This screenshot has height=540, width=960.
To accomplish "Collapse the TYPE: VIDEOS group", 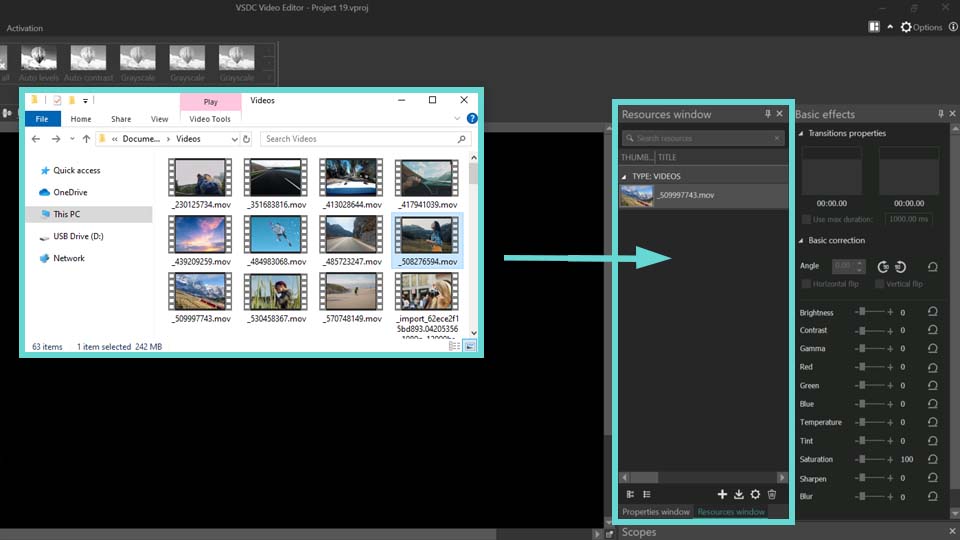I will pyautogui.click(x=624, y=176).
